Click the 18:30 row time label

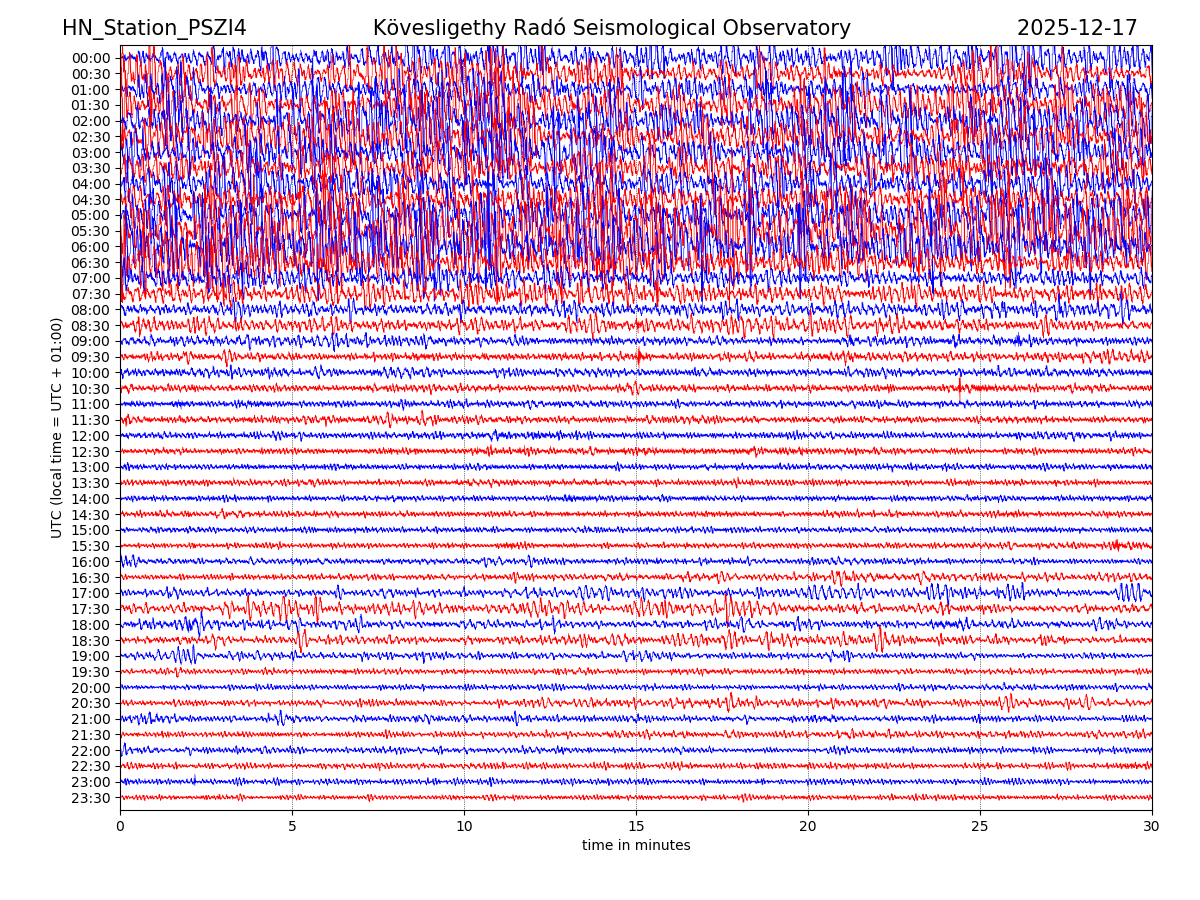coord(90,641)
